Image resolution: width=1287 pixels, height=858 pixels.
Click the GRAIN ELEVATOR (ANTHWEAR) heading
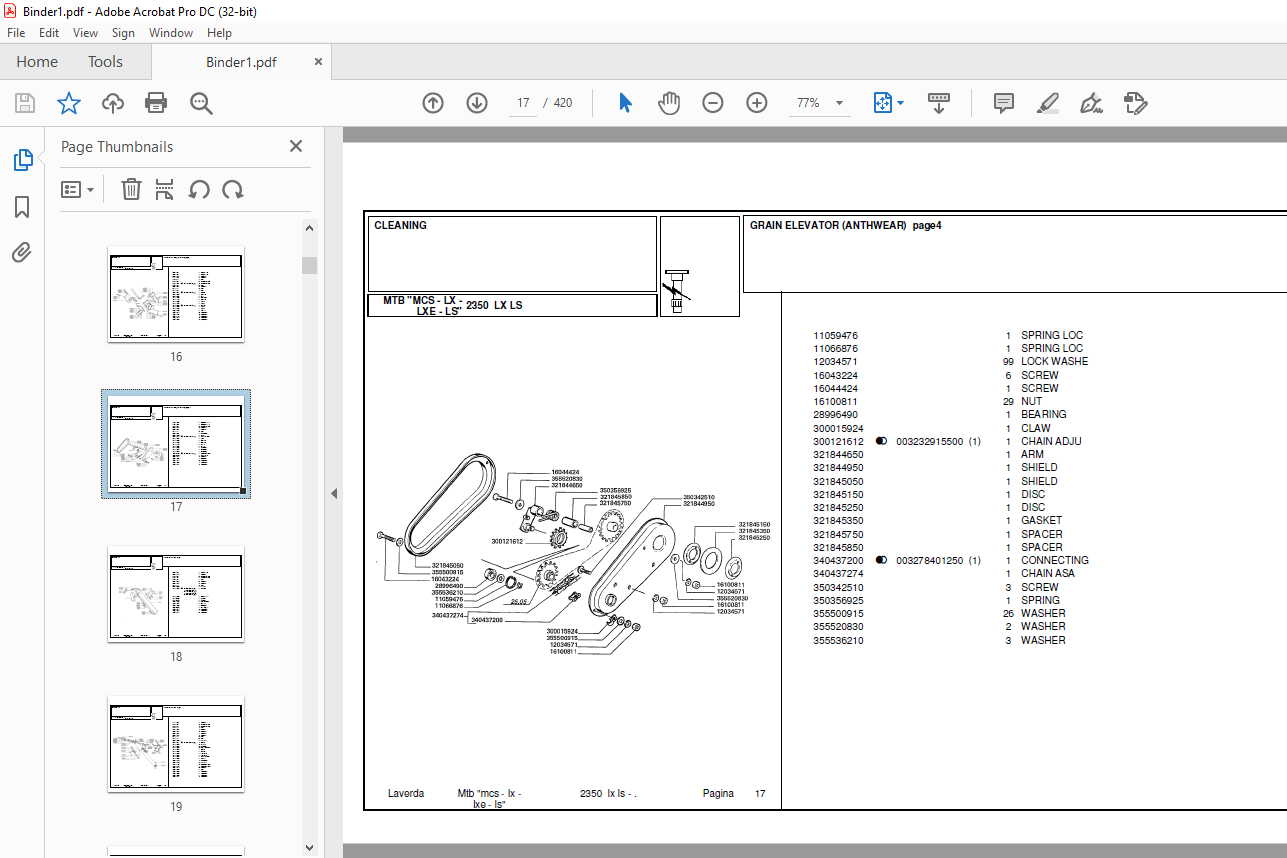click(845, 226)
